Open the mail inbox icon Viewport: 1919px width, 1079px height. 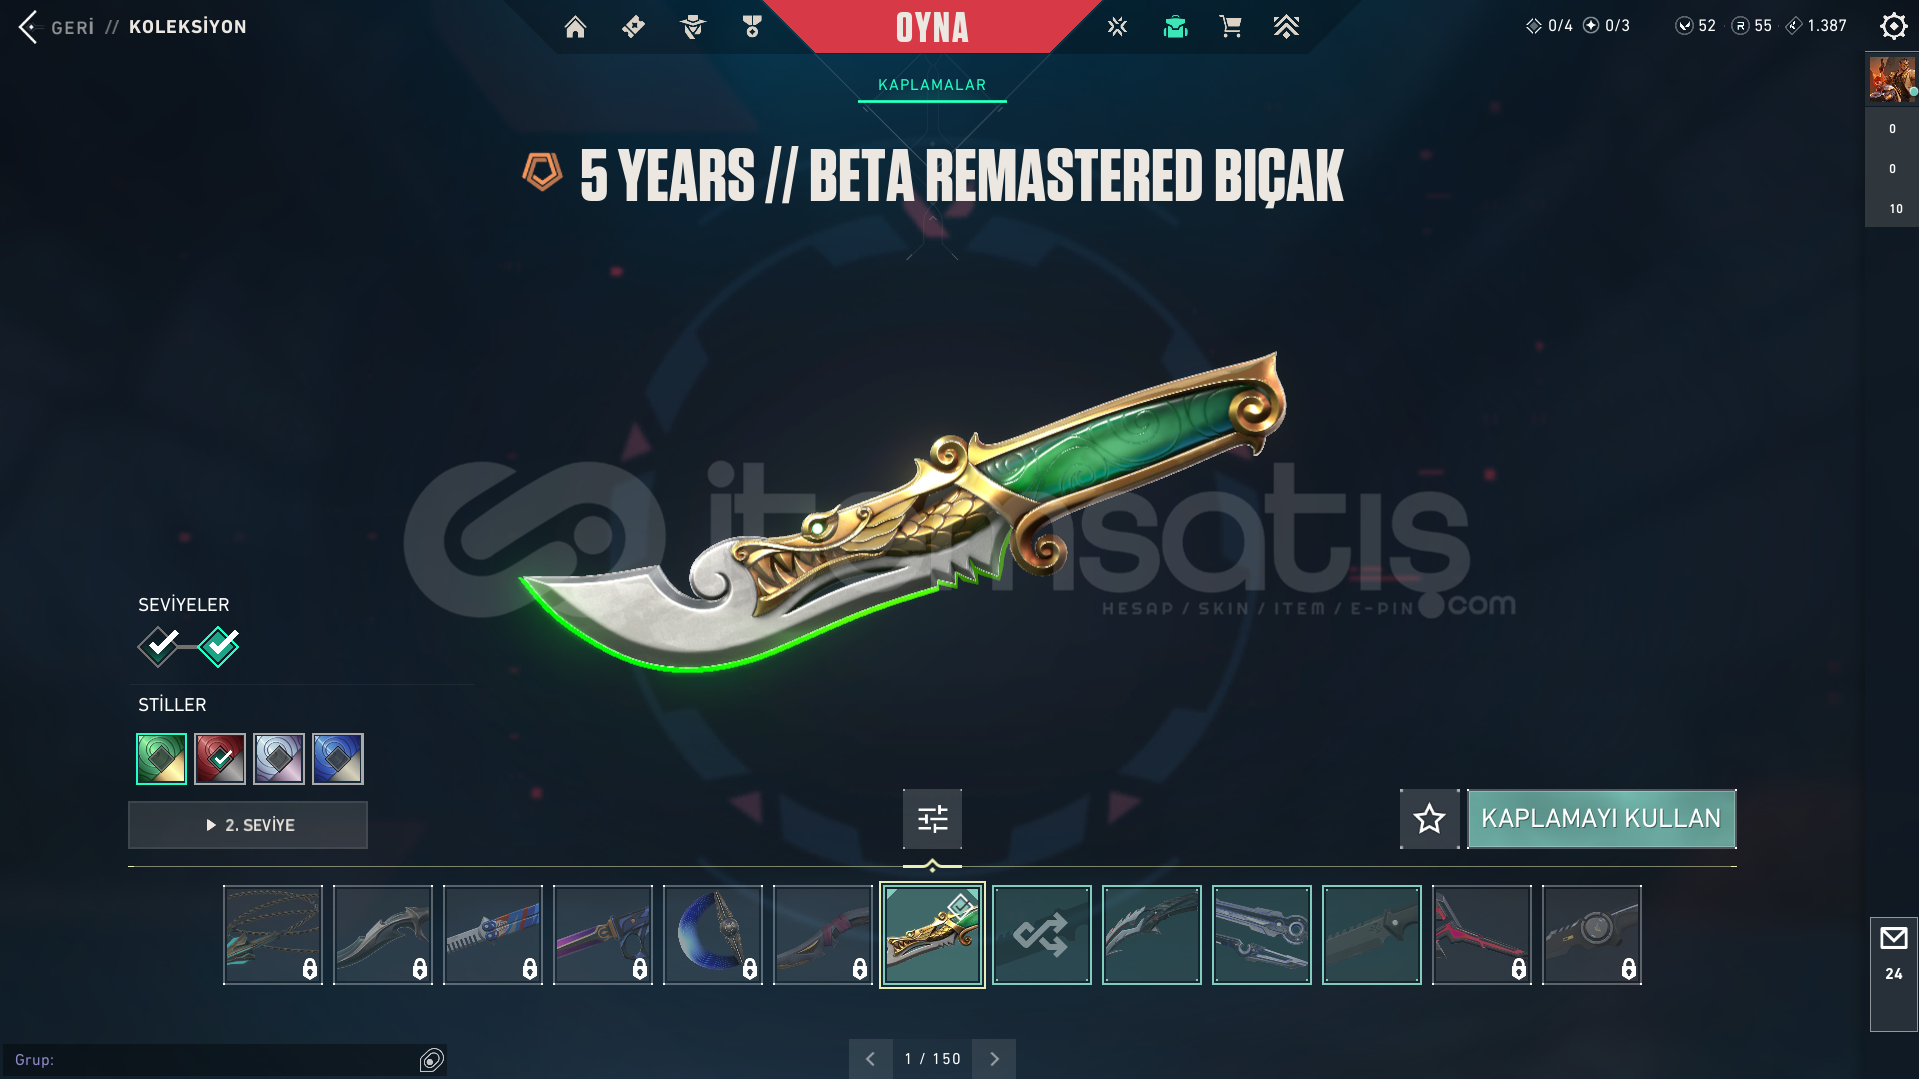tap(1893, 938)
